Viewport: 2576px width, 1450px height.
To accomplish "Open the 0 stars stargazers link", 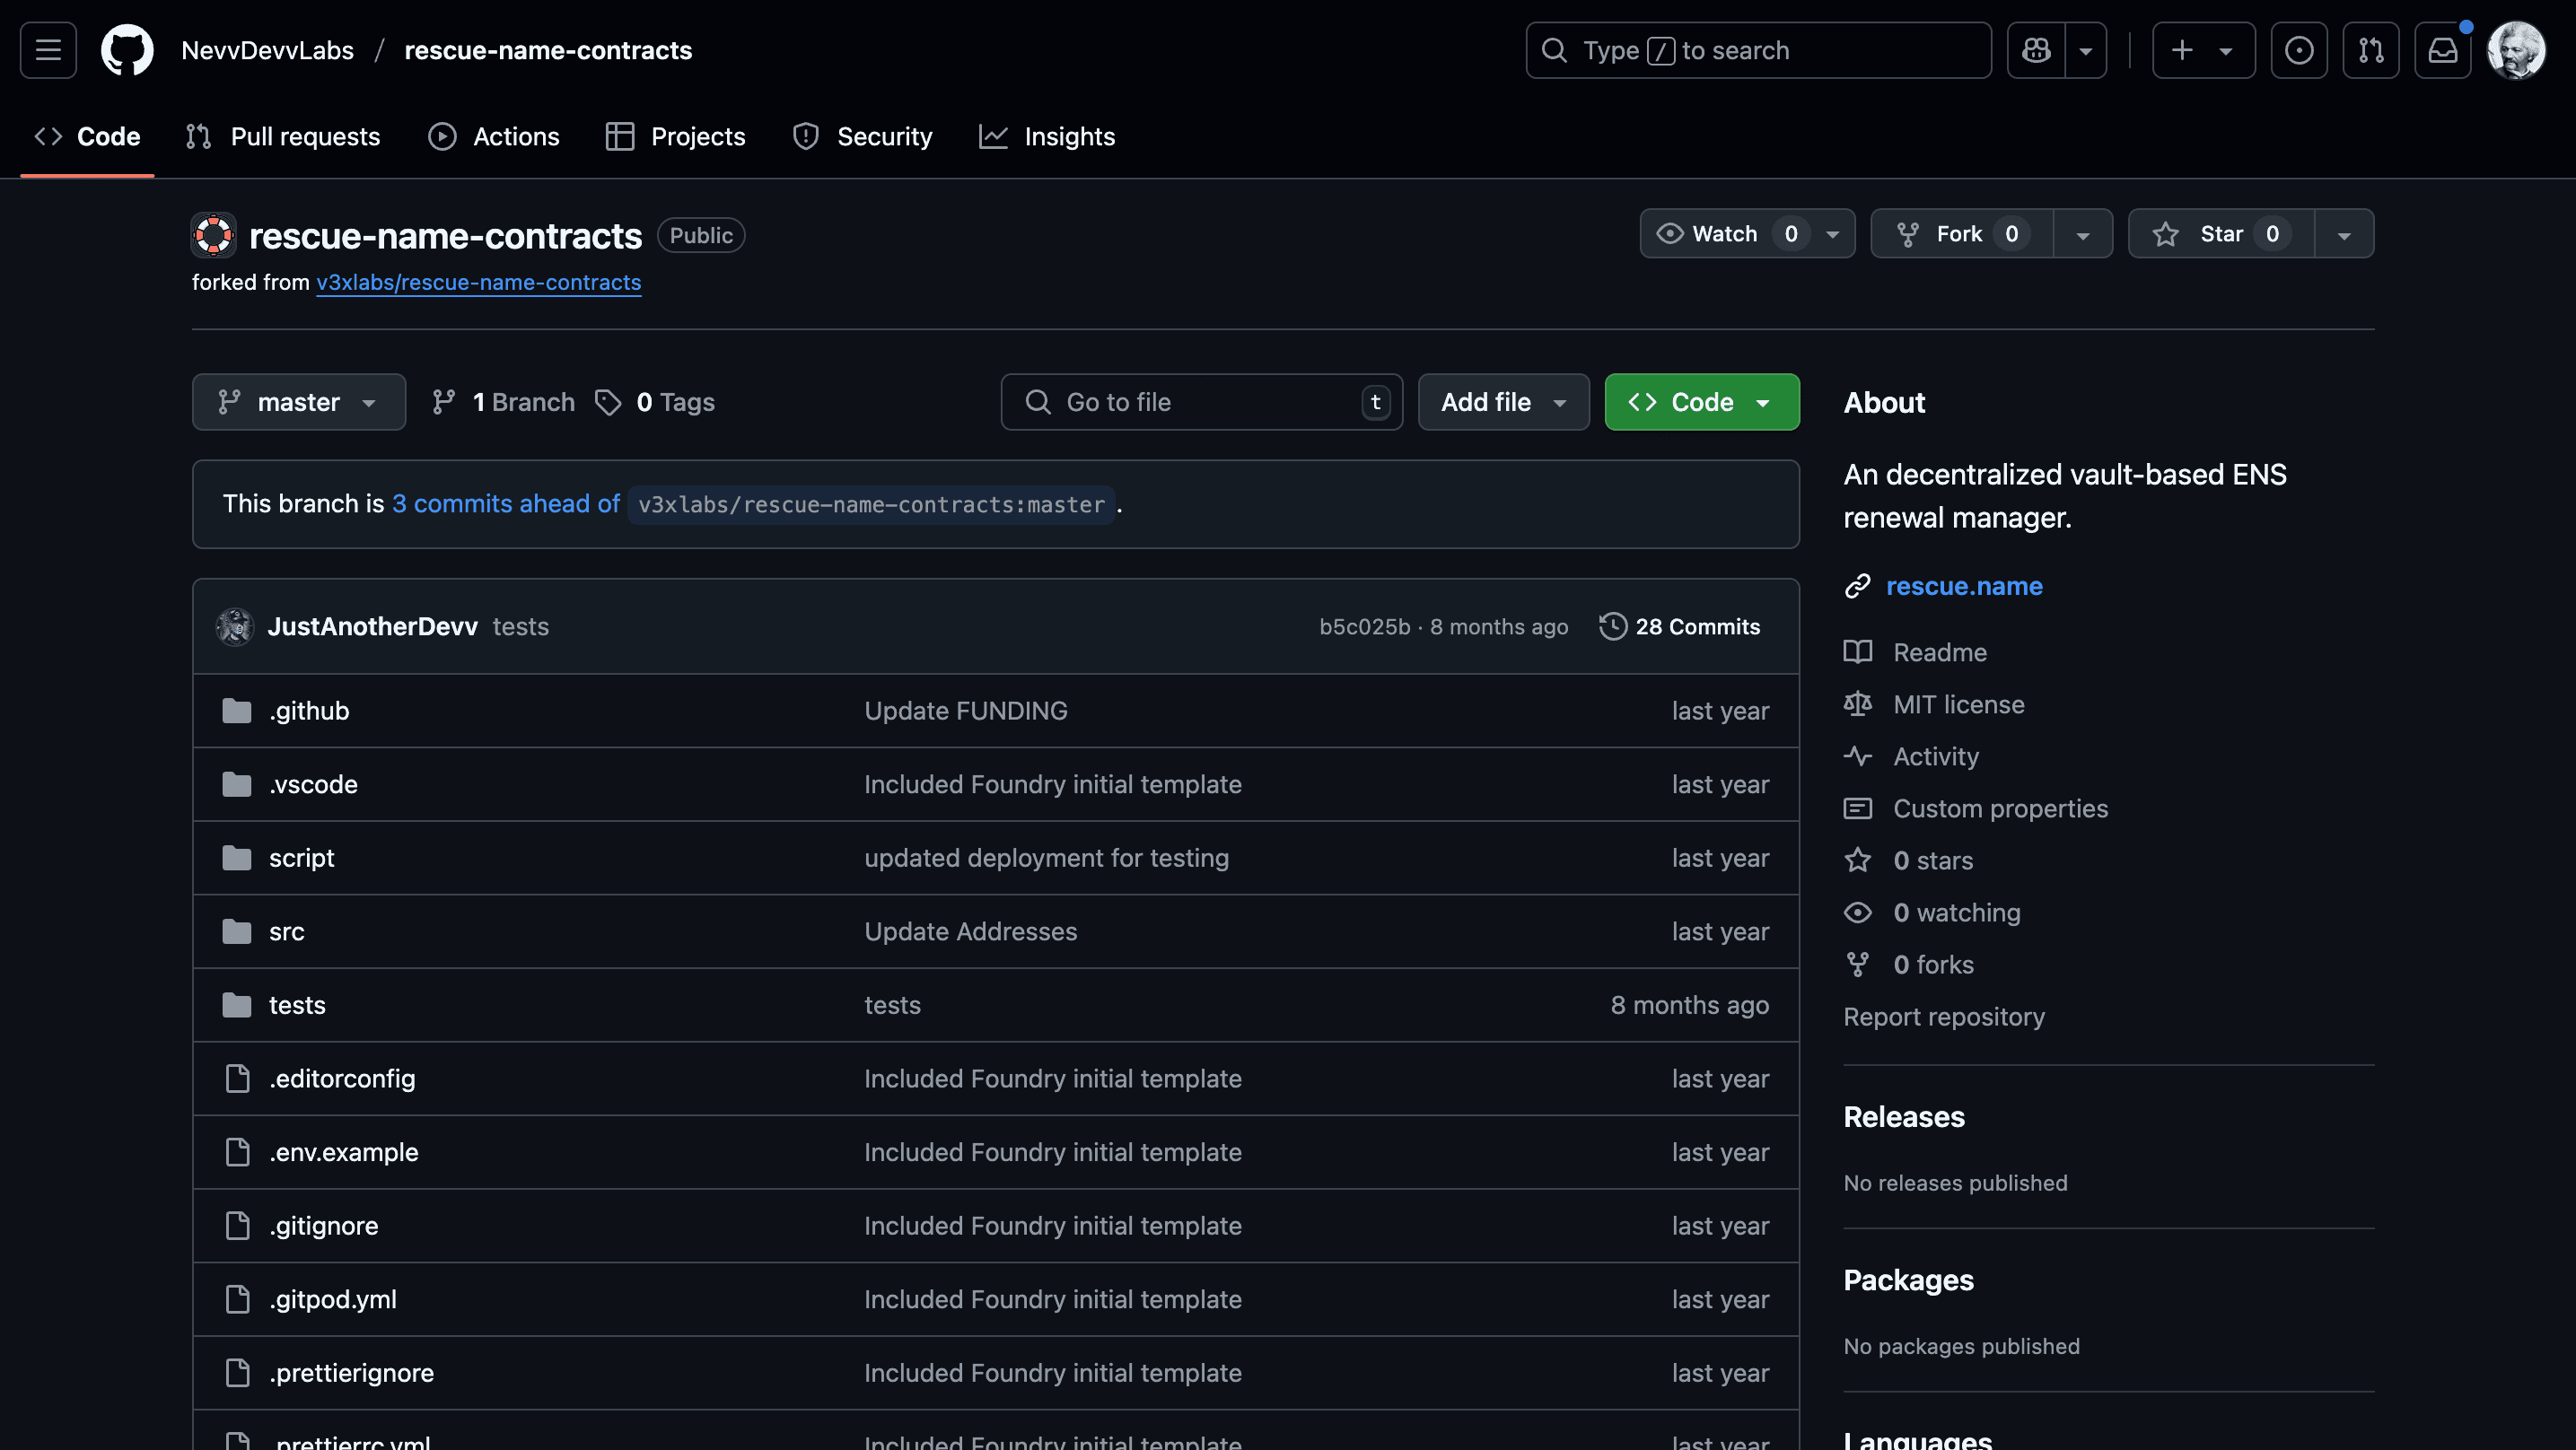I will (x=1932, y=861).
